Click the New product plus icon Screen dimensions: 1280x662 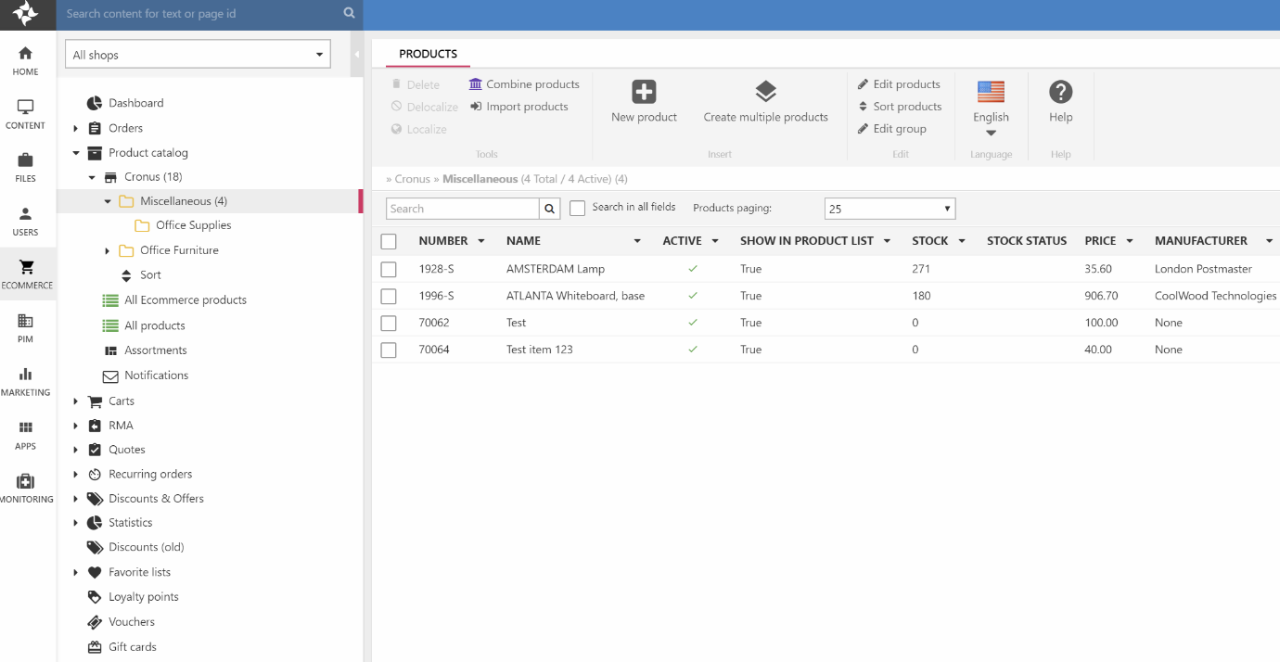pyautogui.click(x=644, y=92)
